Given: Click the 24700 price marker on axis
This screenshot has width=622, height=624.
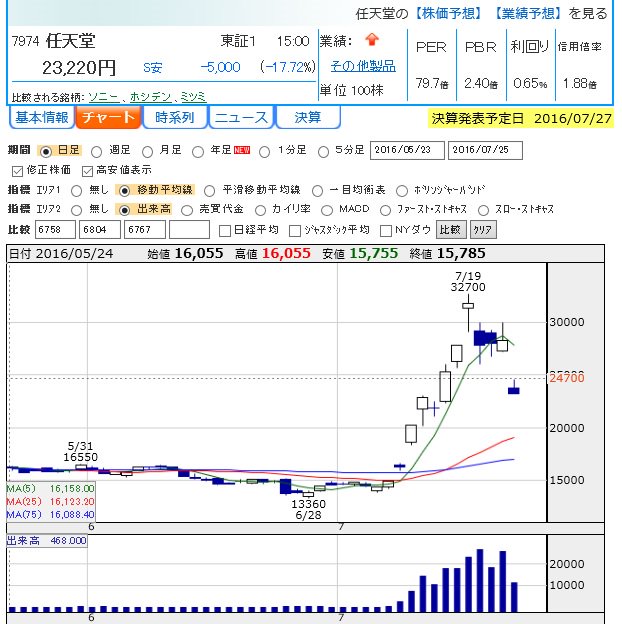Looking at the screenshot, I should (x=567, y=378).
